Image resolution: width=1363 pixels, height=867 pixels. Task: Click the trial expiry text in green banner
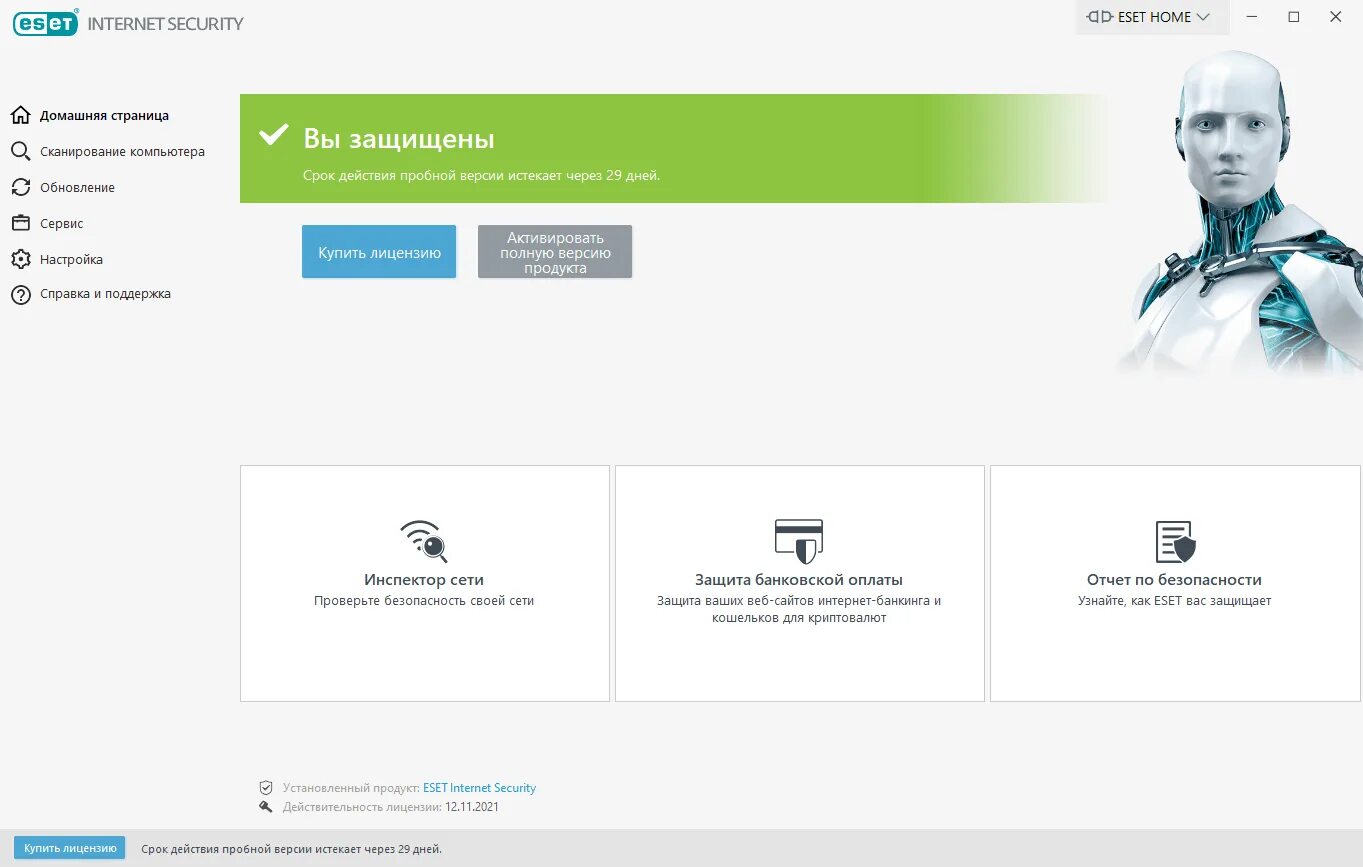pos(482,176)
